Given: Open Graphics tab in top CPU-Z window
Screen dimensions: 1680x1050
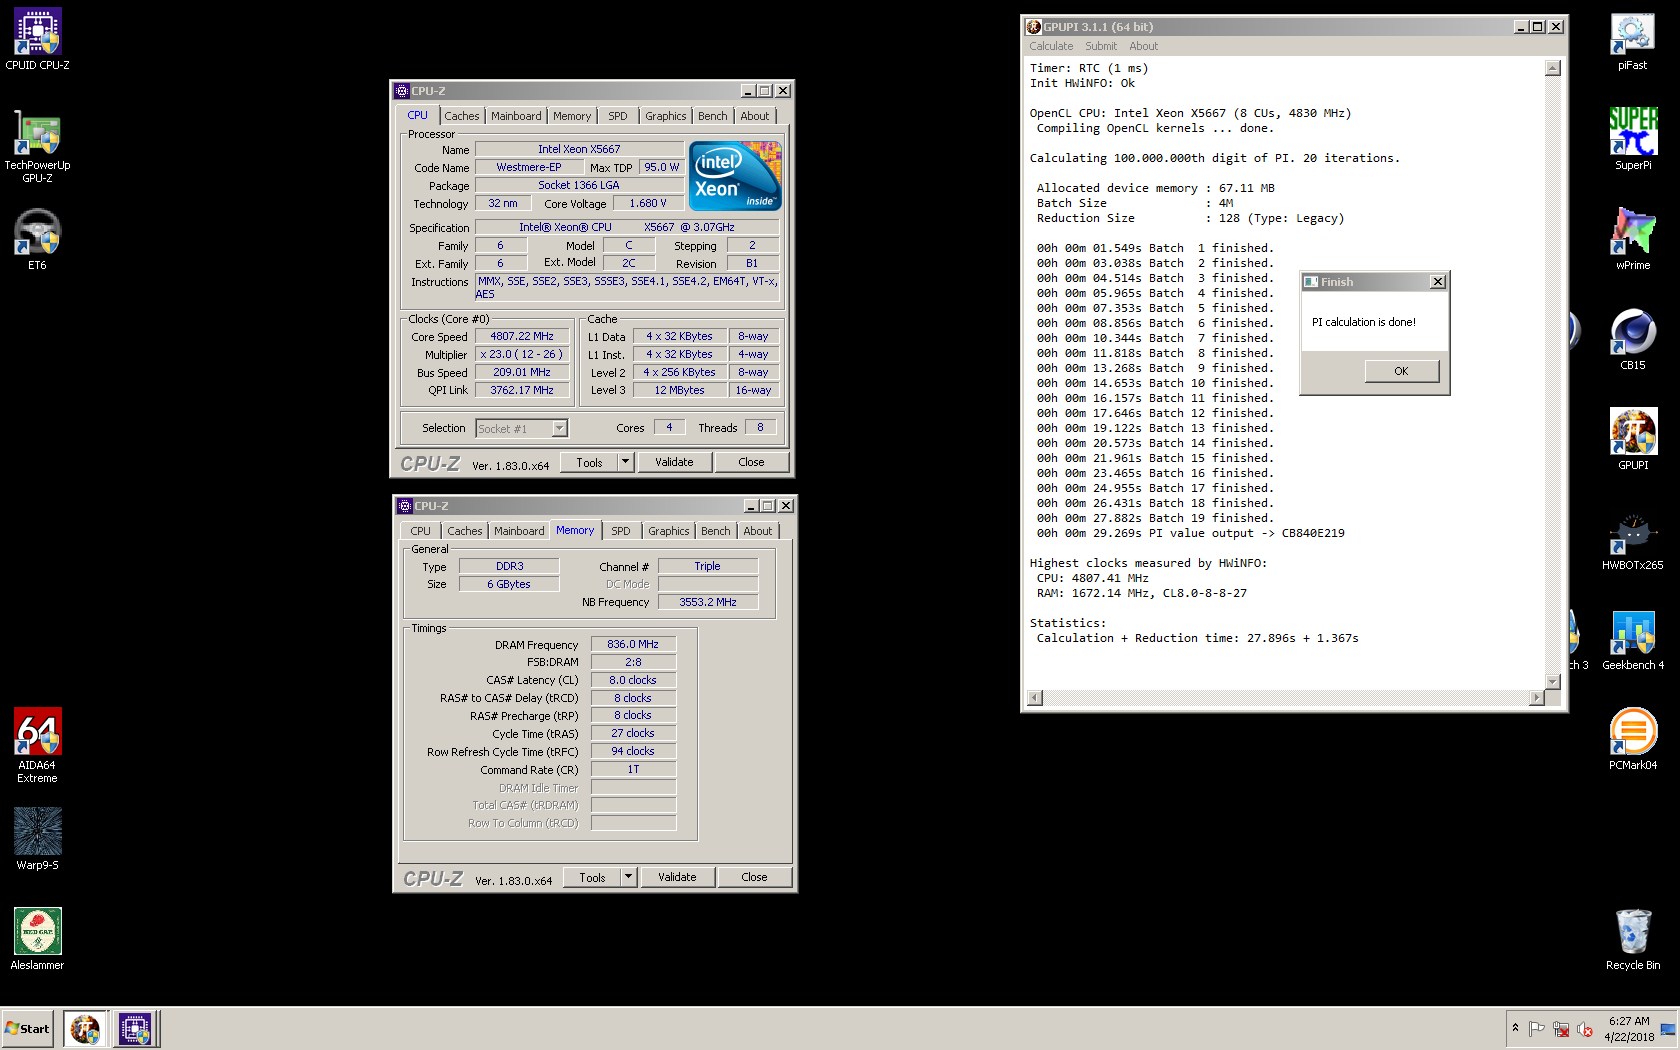Looking at the screenshot, I should 666,116.
